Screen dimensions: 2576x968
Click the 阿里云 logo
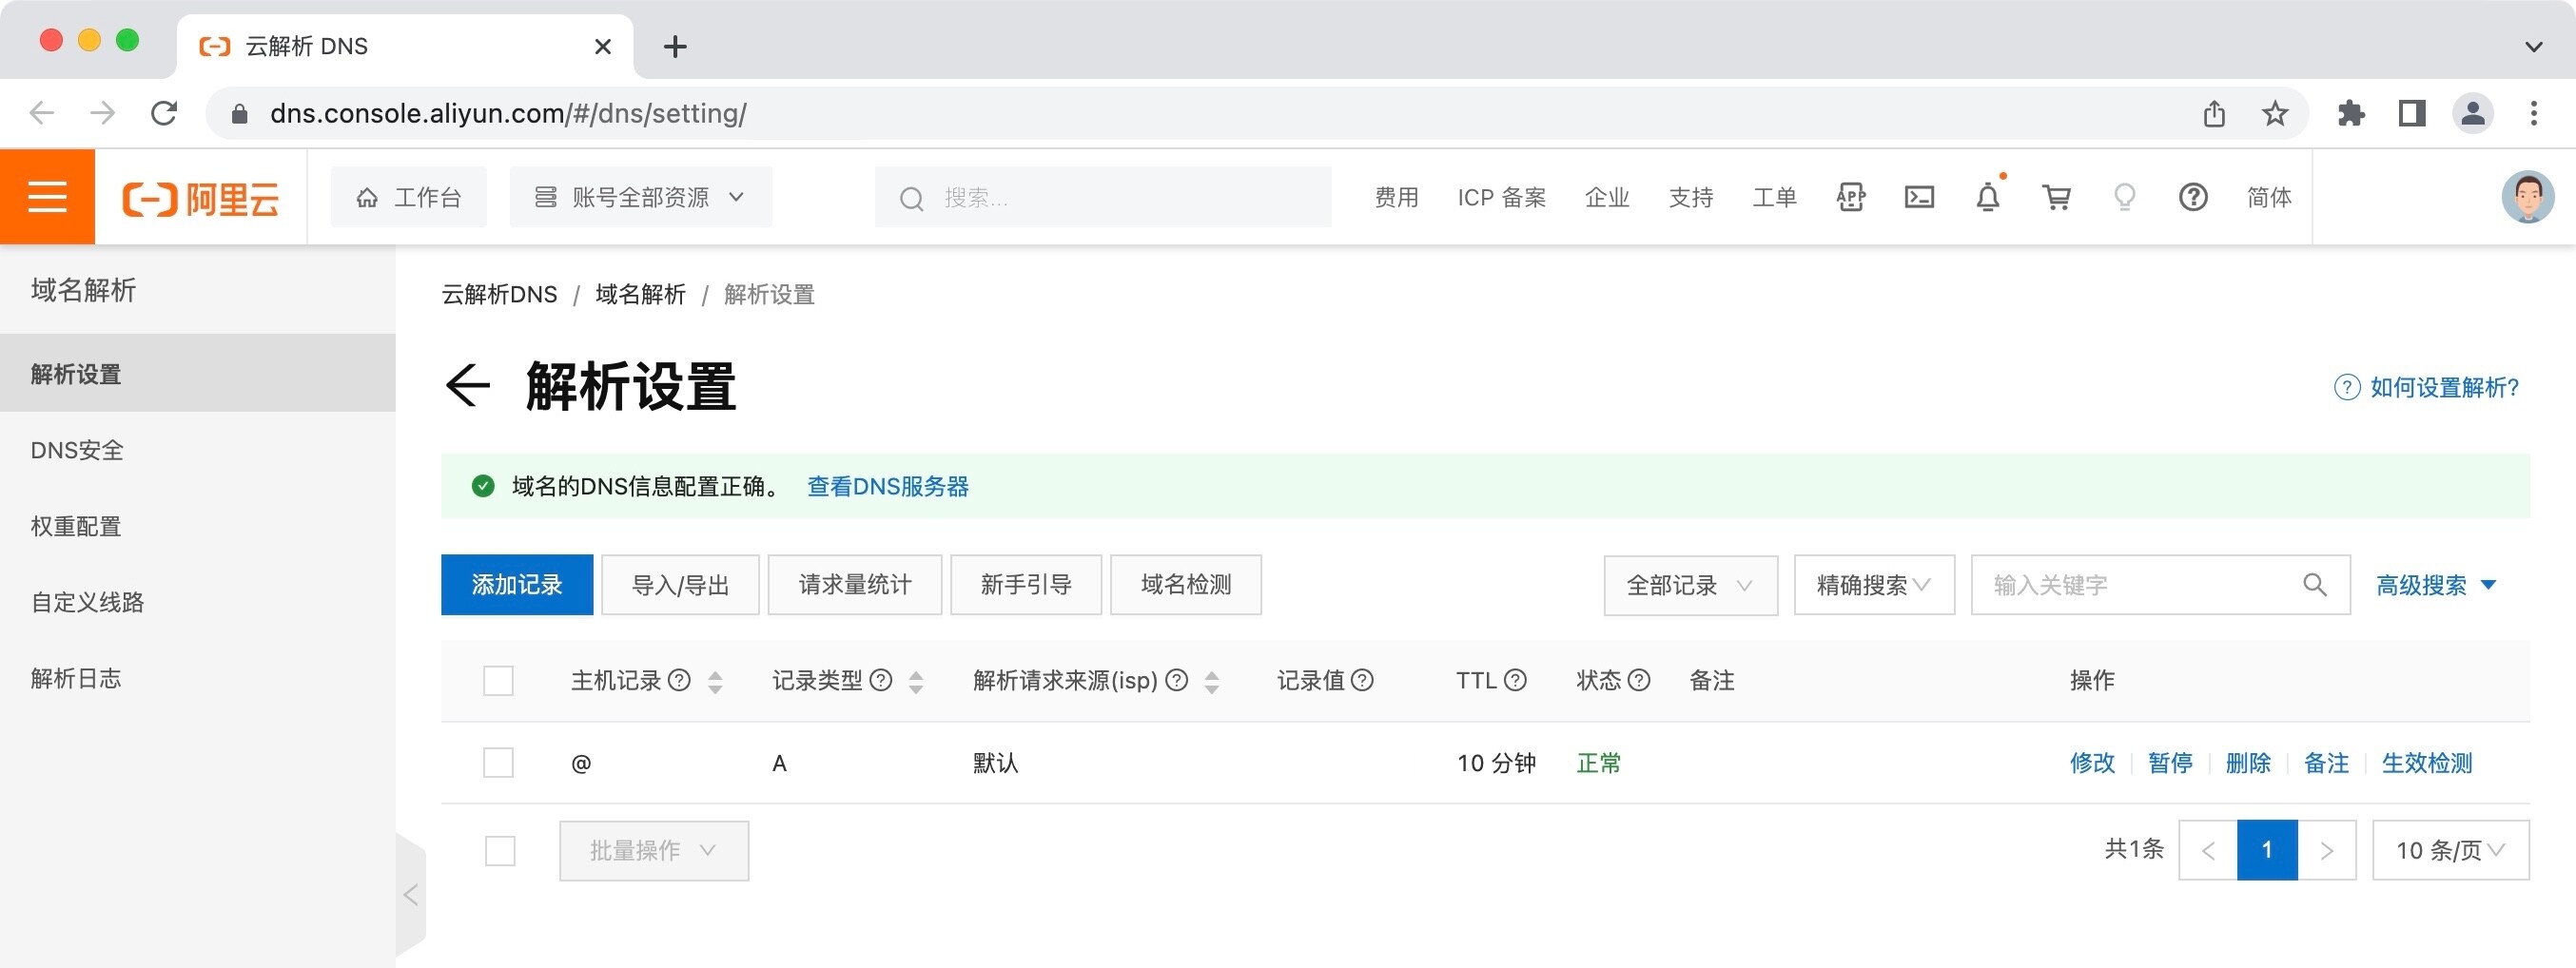tap(200, 197)
